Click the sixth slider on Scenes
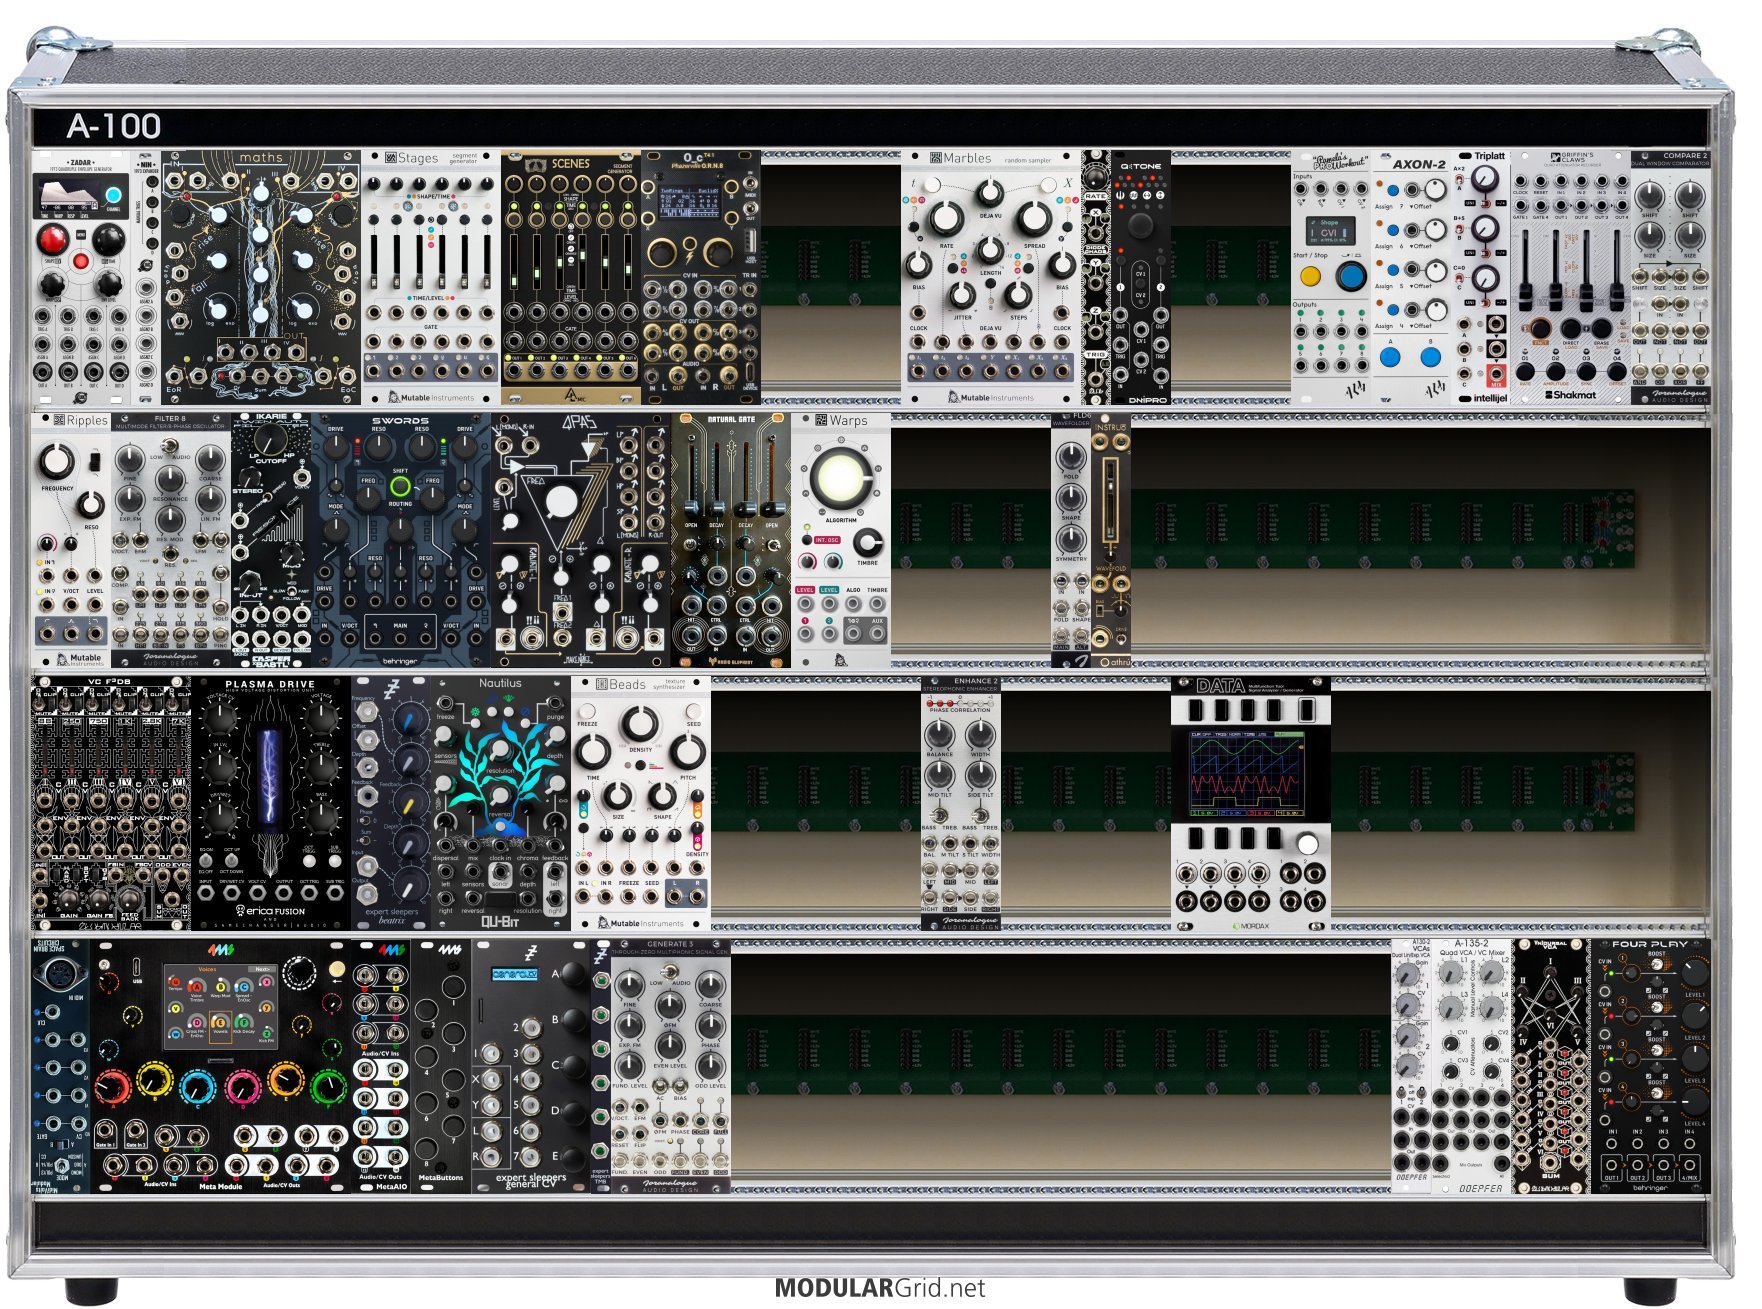Image resolution: width=1762 pixels, height=1309 pixels. pos(628,264)
